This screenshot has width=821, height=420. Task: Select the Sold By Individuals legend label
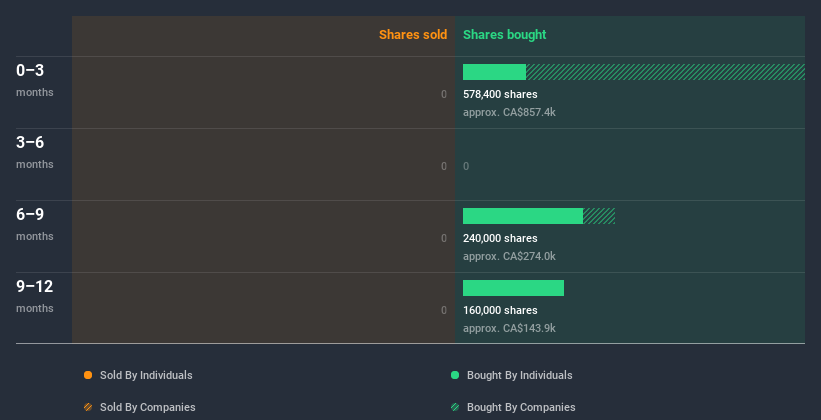(x=146, y=375)
